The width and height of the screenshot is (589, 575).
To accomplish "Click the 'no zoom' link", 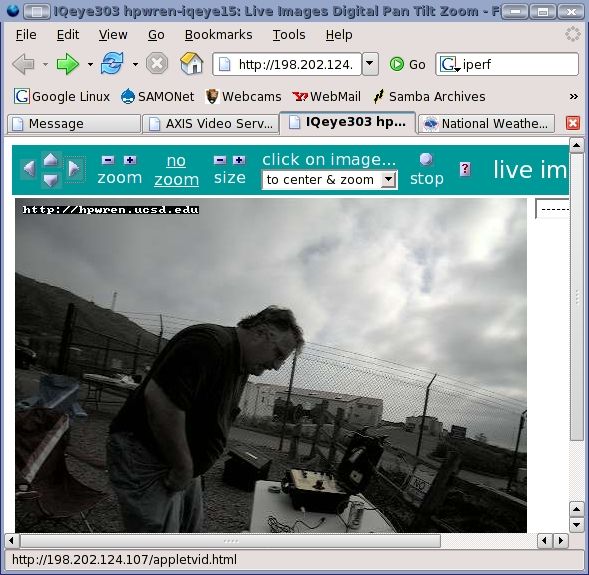I will [x=176, y=170].
